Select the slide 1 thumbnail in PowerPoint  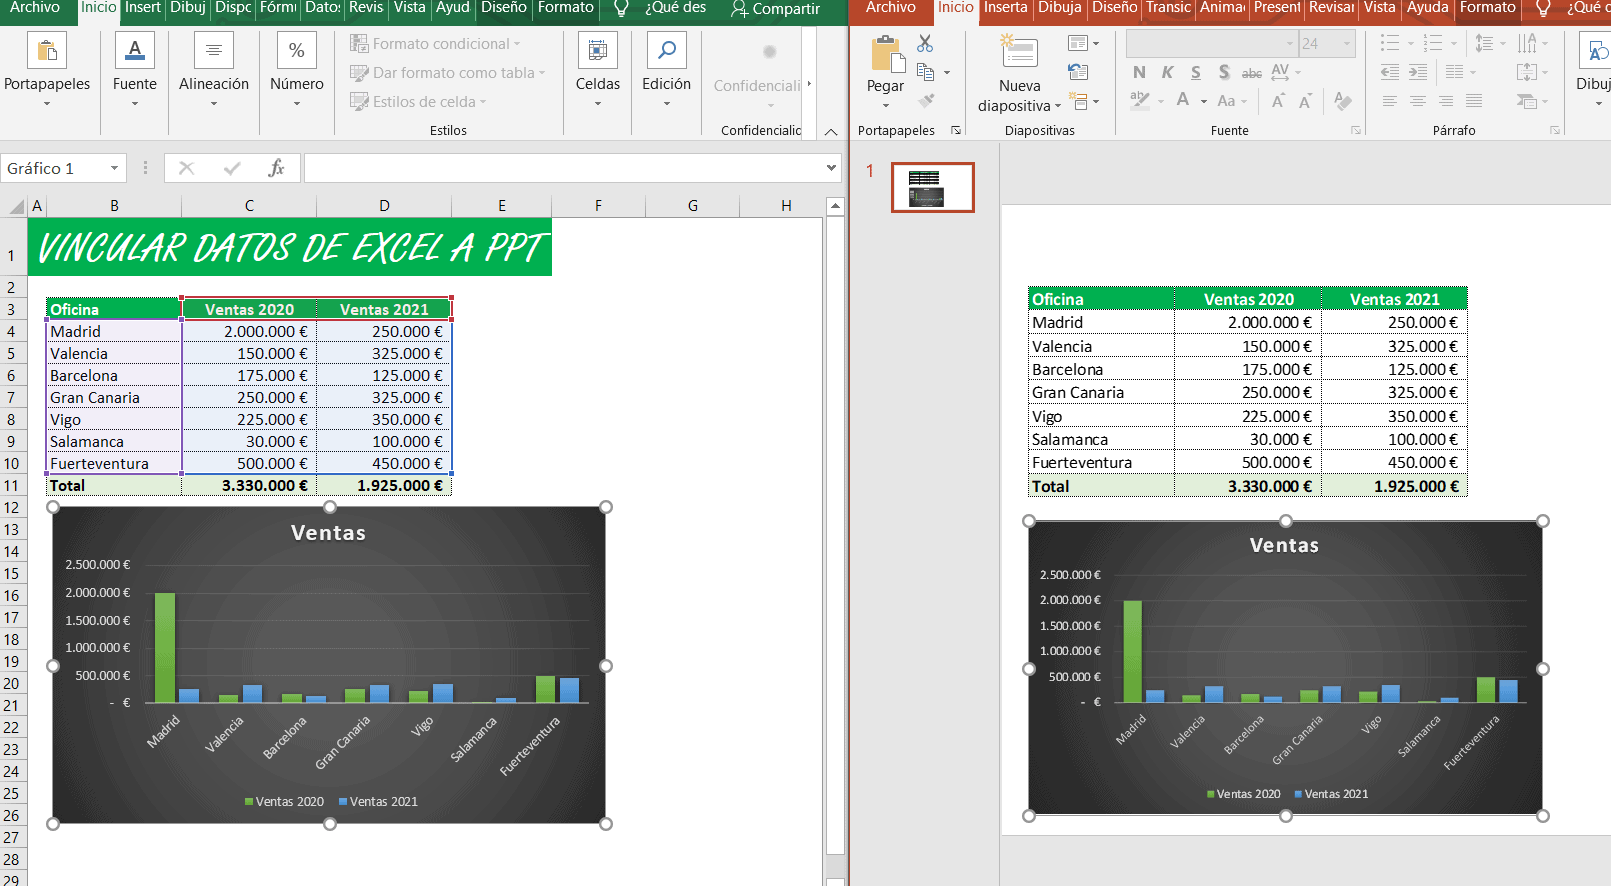pyautogui.click(x=932, y=187)
